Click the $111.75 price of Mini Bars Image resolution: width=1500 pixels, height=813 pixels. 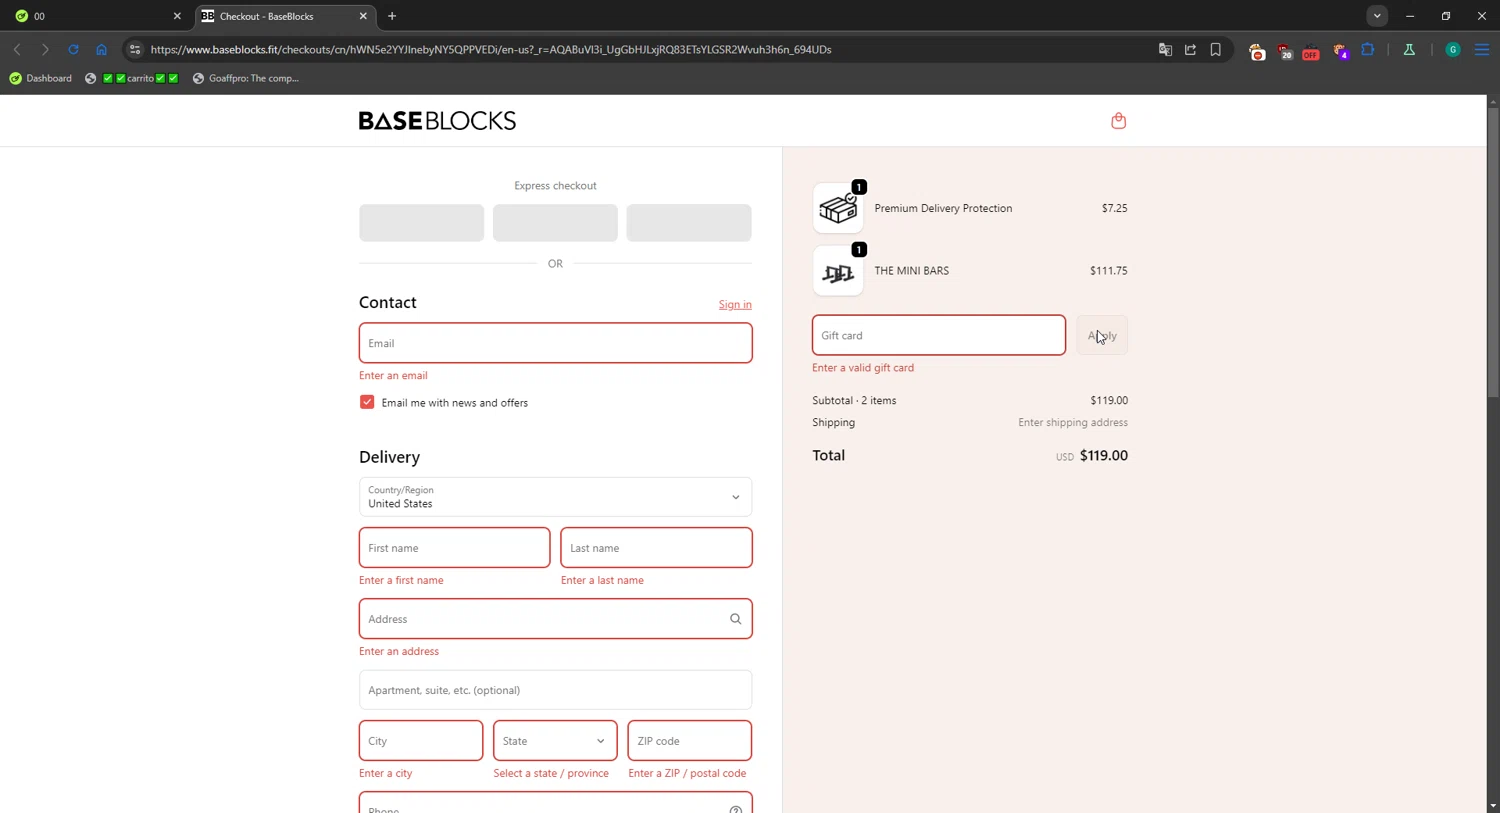click(x=1109, y=271)
